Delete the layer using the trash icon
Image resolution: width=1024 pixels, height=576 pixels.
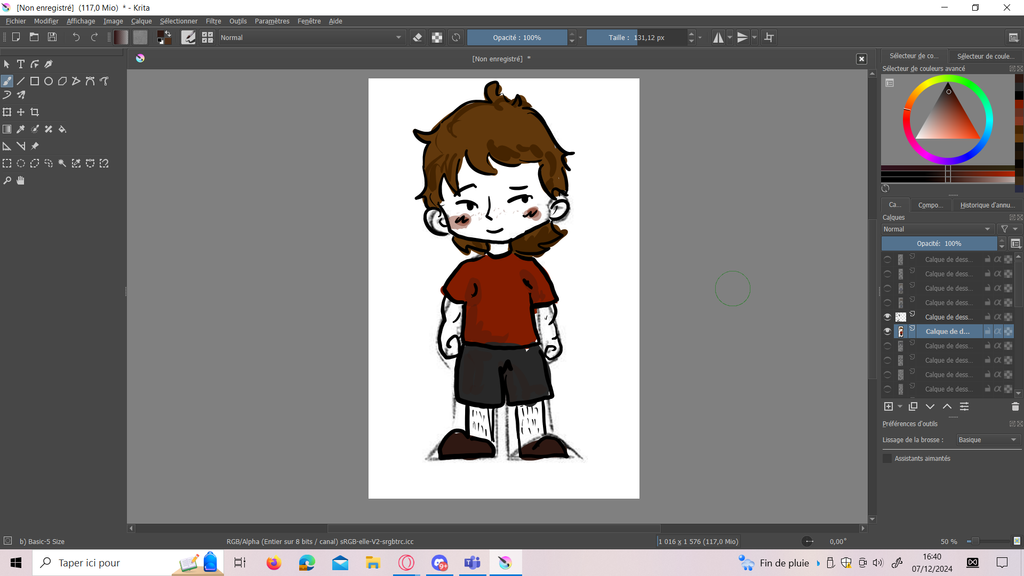(x=1015, y=407)
